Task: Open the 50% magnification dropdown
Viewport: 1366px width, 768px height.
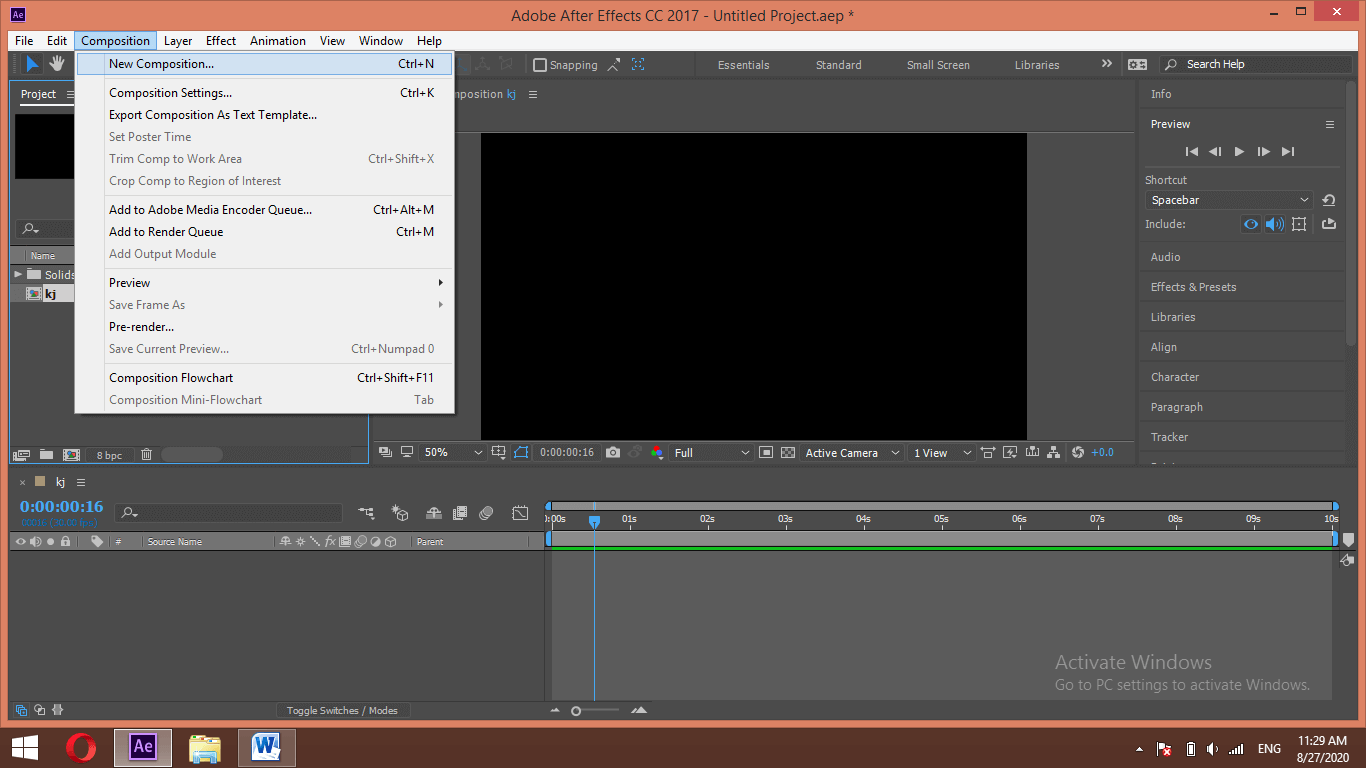Action: tap(450, 452)
